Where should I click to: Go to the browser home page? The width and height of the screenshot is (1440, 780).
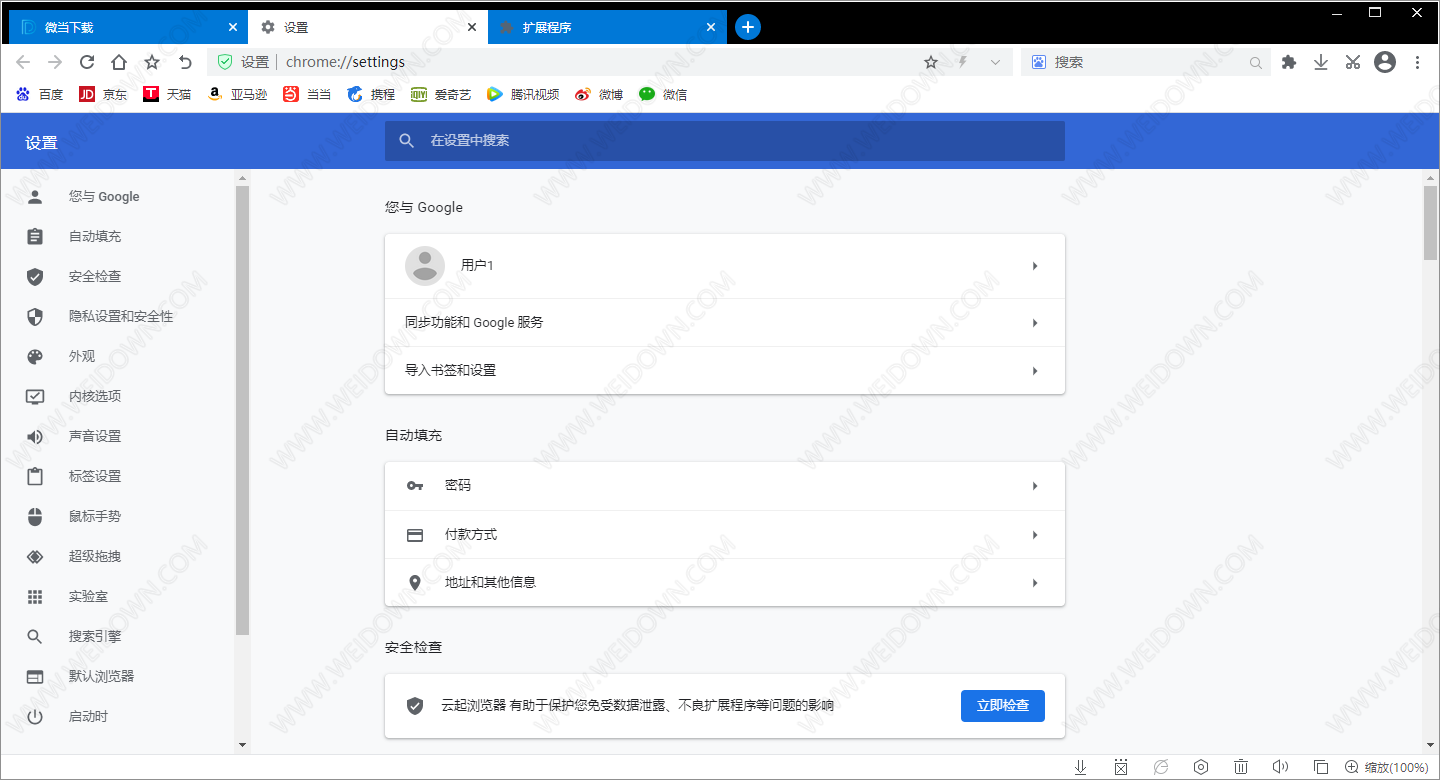pyautogui.click(x=119, y=62)
